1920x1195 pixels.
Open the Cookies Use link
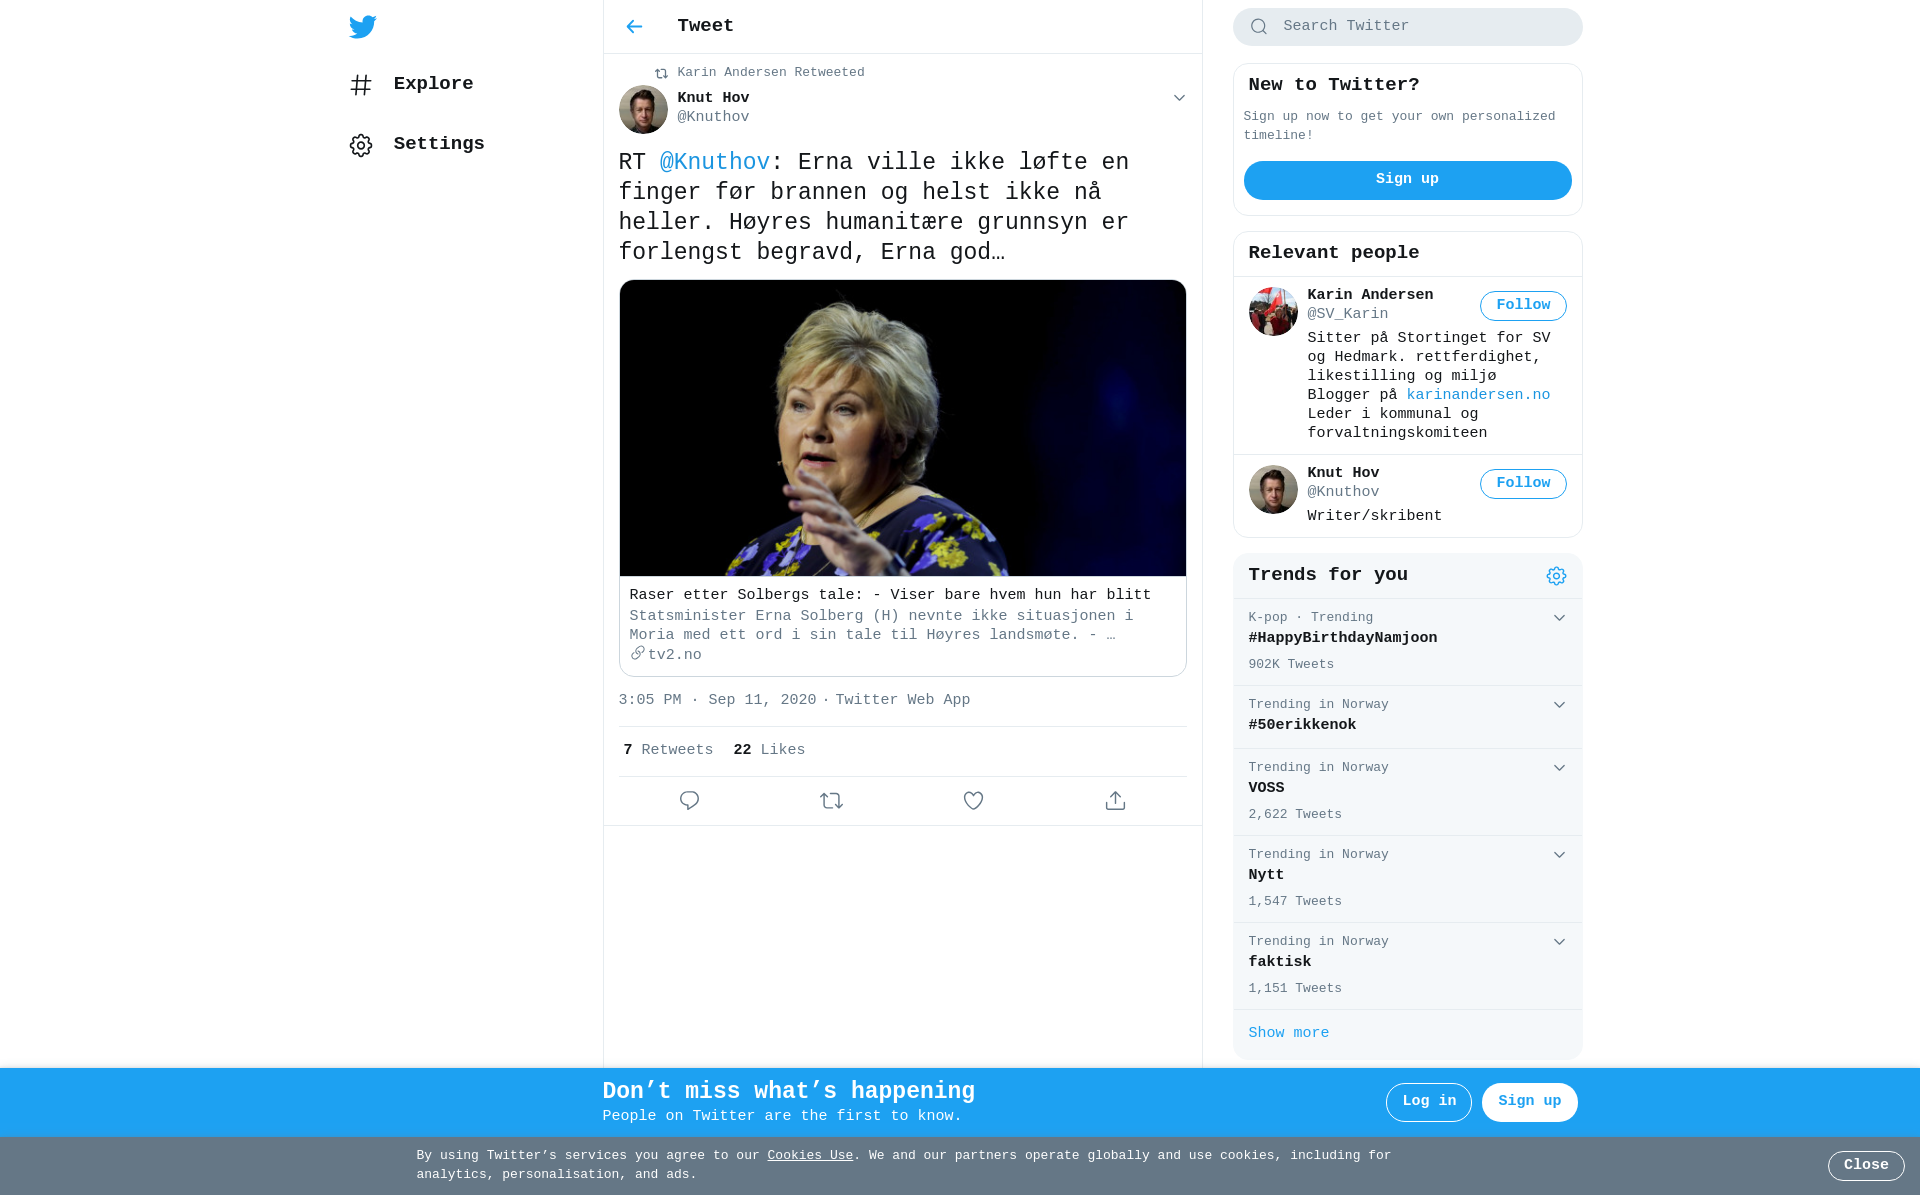[810, 1156]
